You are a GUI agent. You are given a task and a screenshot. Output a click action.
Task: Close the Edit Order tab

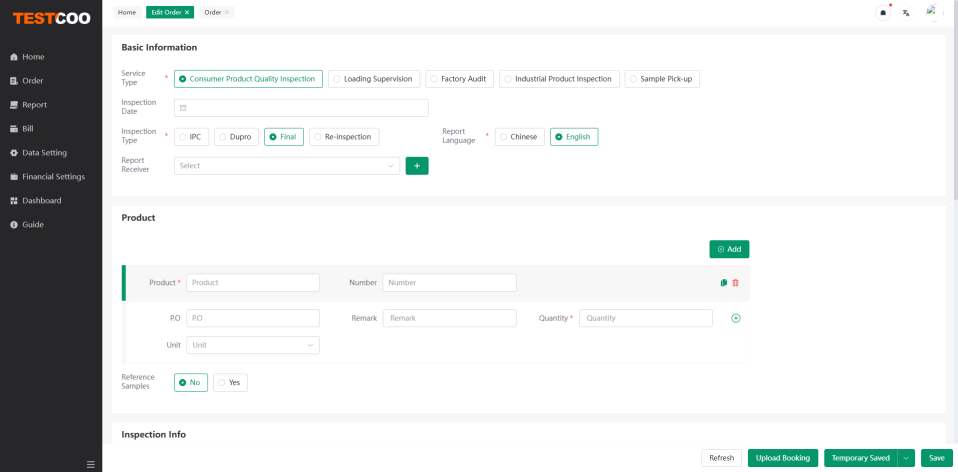click(x=187, y=12)
